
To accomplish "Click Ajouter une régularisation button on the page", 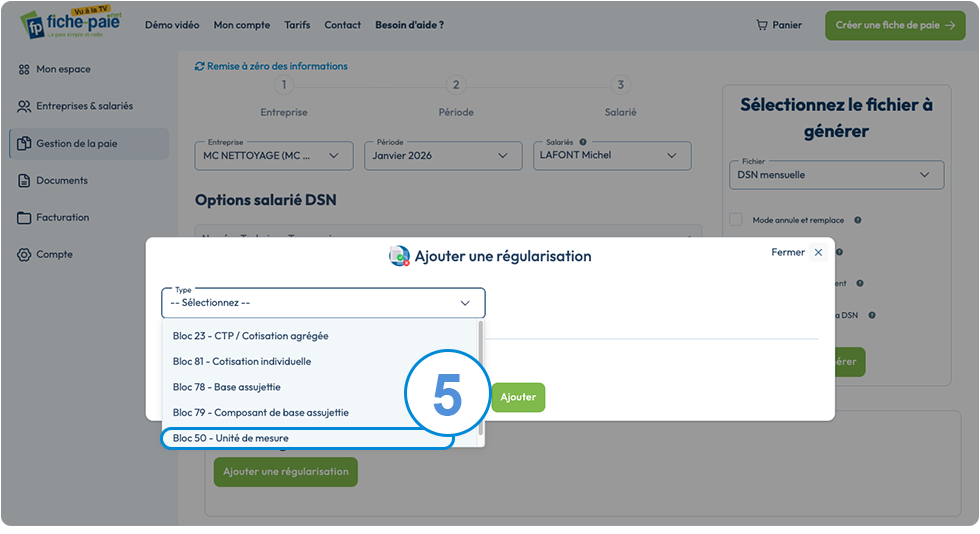I will coord(286,471).
